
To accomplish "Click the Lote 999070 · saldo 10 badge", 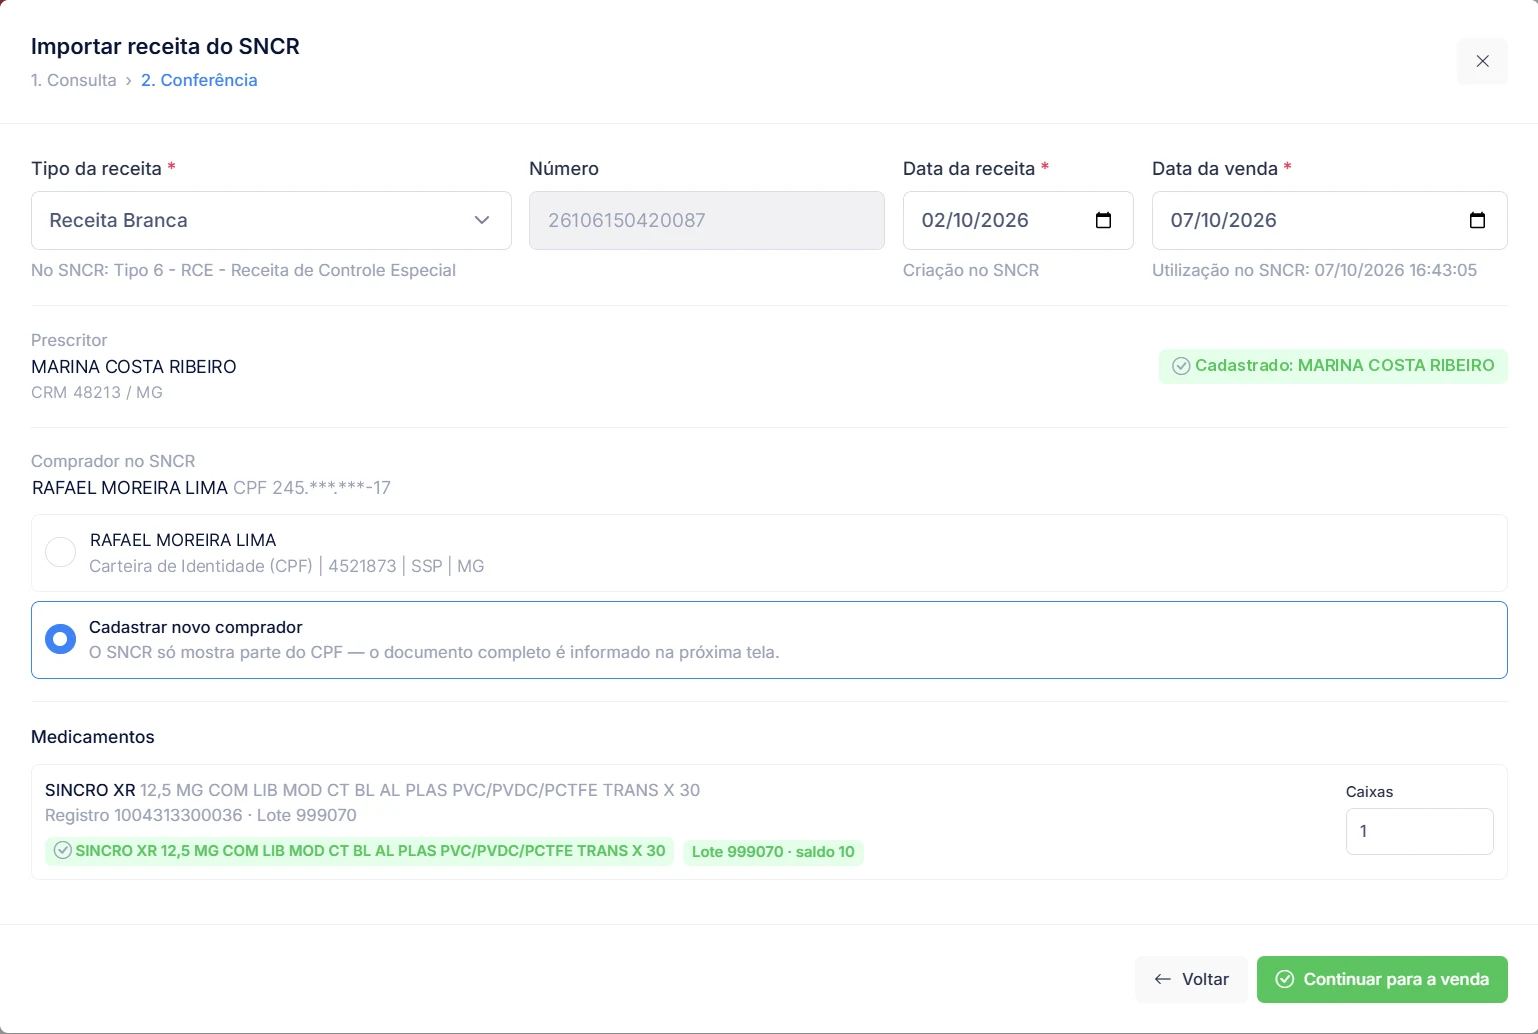I will (773, 852).
